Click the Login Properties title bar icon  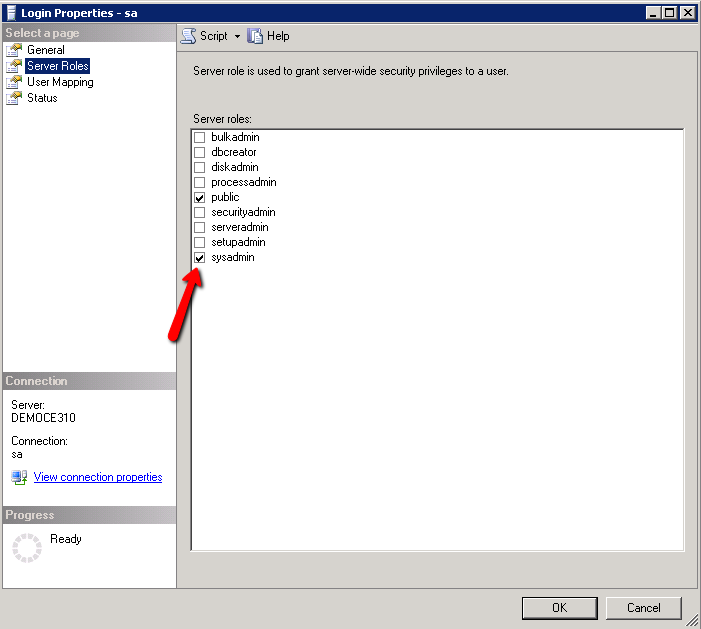[x=10, y=12]
